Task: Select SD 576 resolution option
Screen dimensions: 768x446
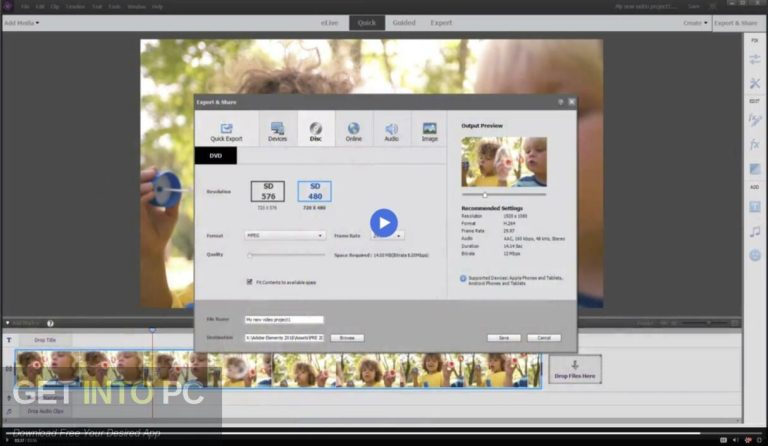Action: pos(267,191)
